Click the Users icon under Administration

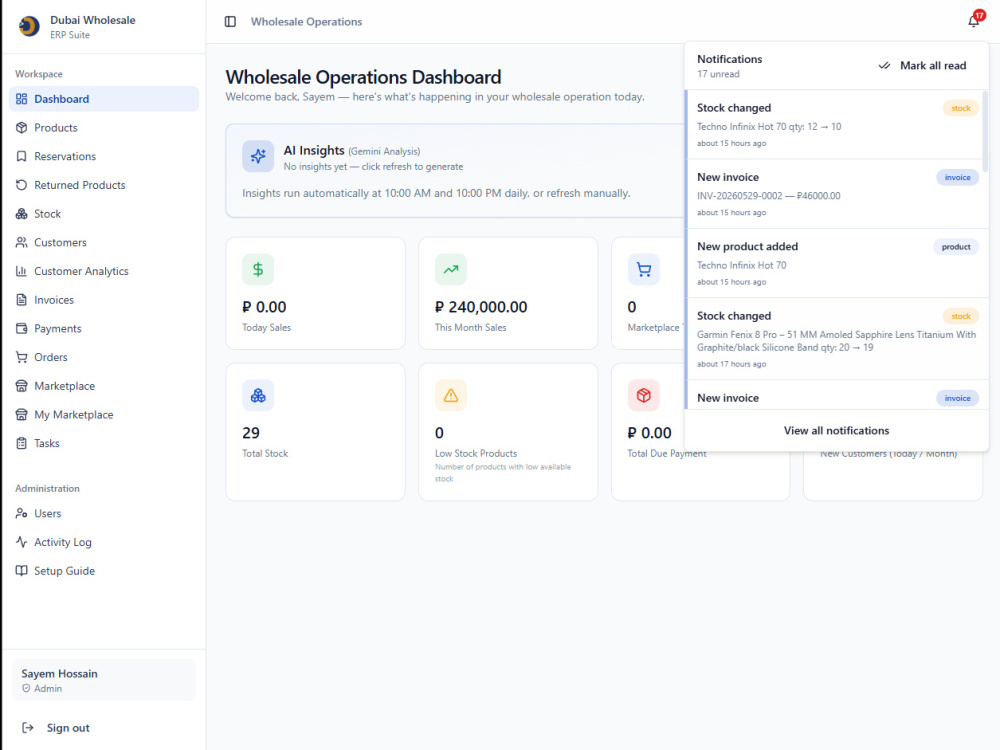click(22, 513)
